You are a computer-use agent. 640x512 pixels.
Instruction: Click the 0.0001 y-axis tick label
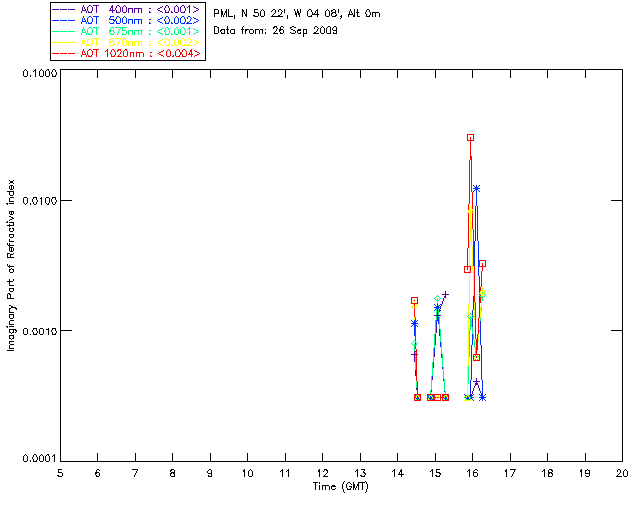pos(39,459)
